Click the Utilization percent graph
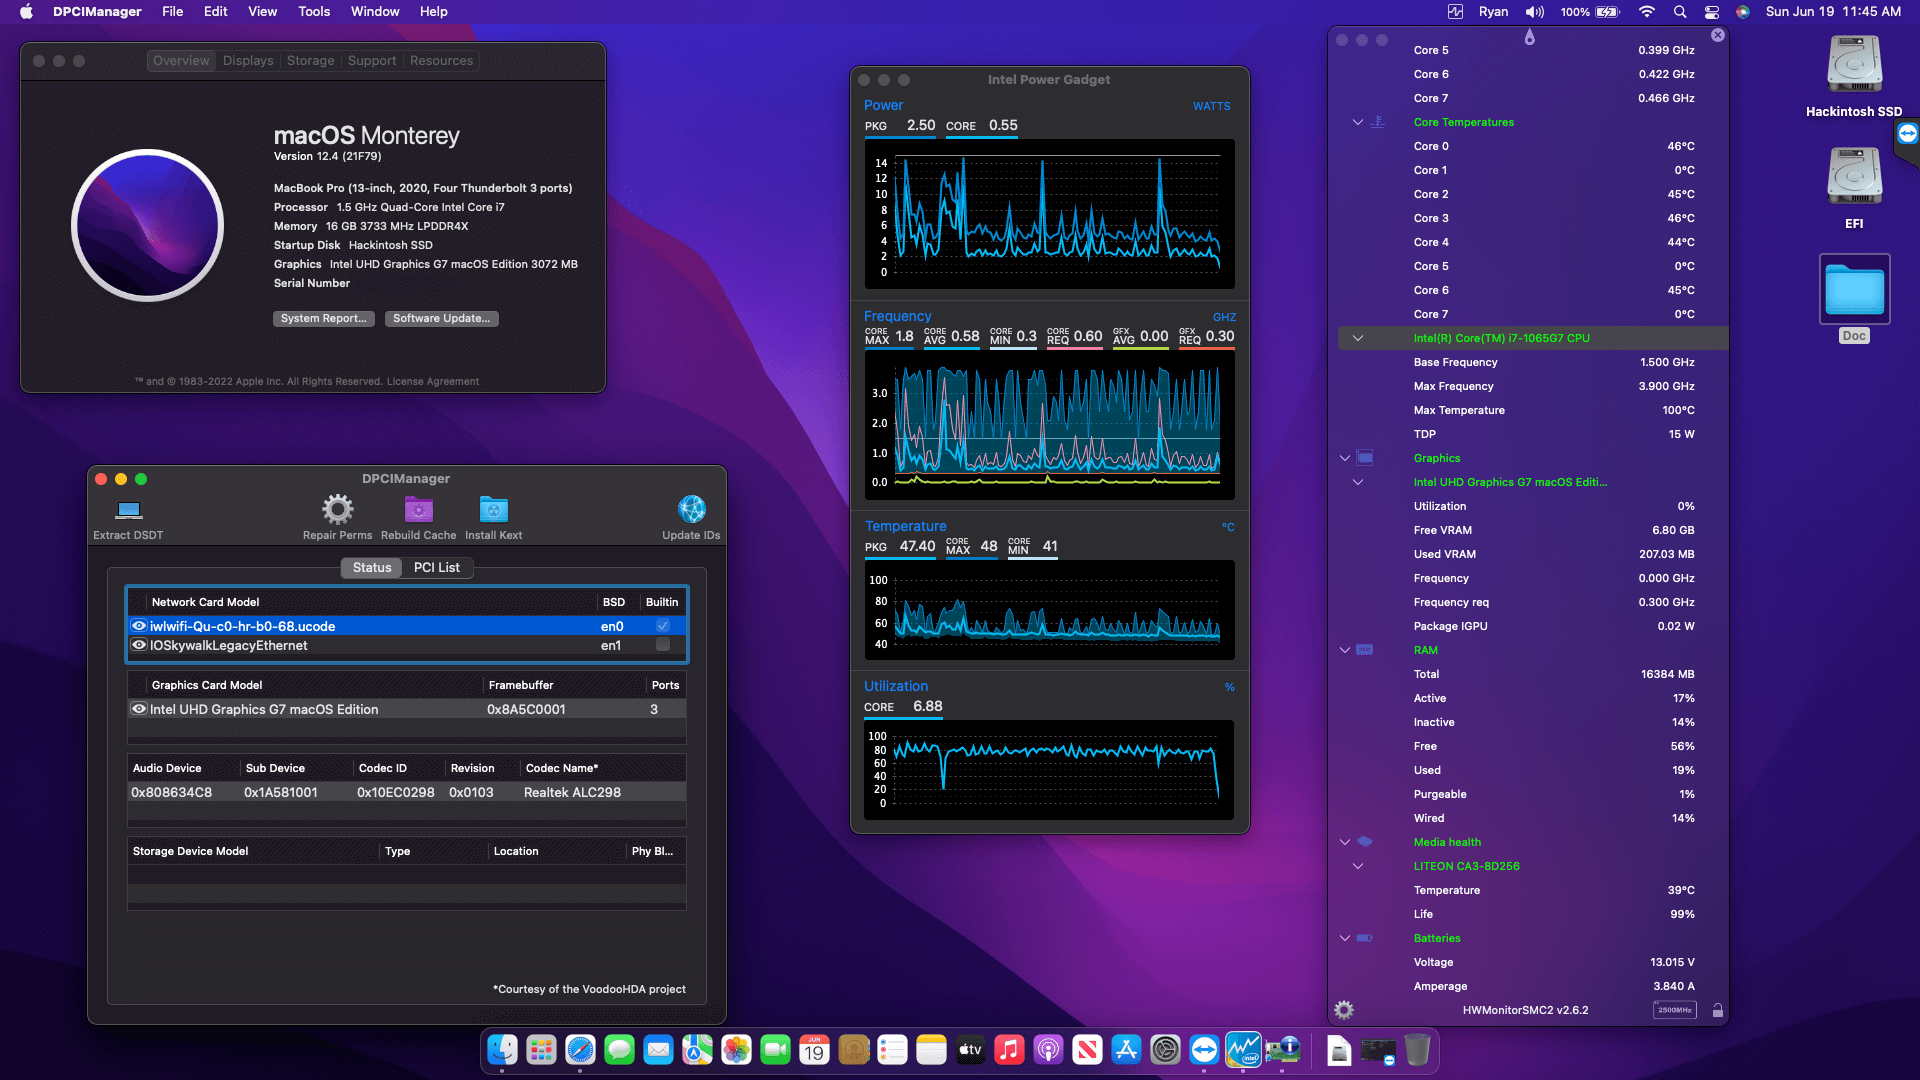Screen dimensions: 1920x1080 (1050, 770)
